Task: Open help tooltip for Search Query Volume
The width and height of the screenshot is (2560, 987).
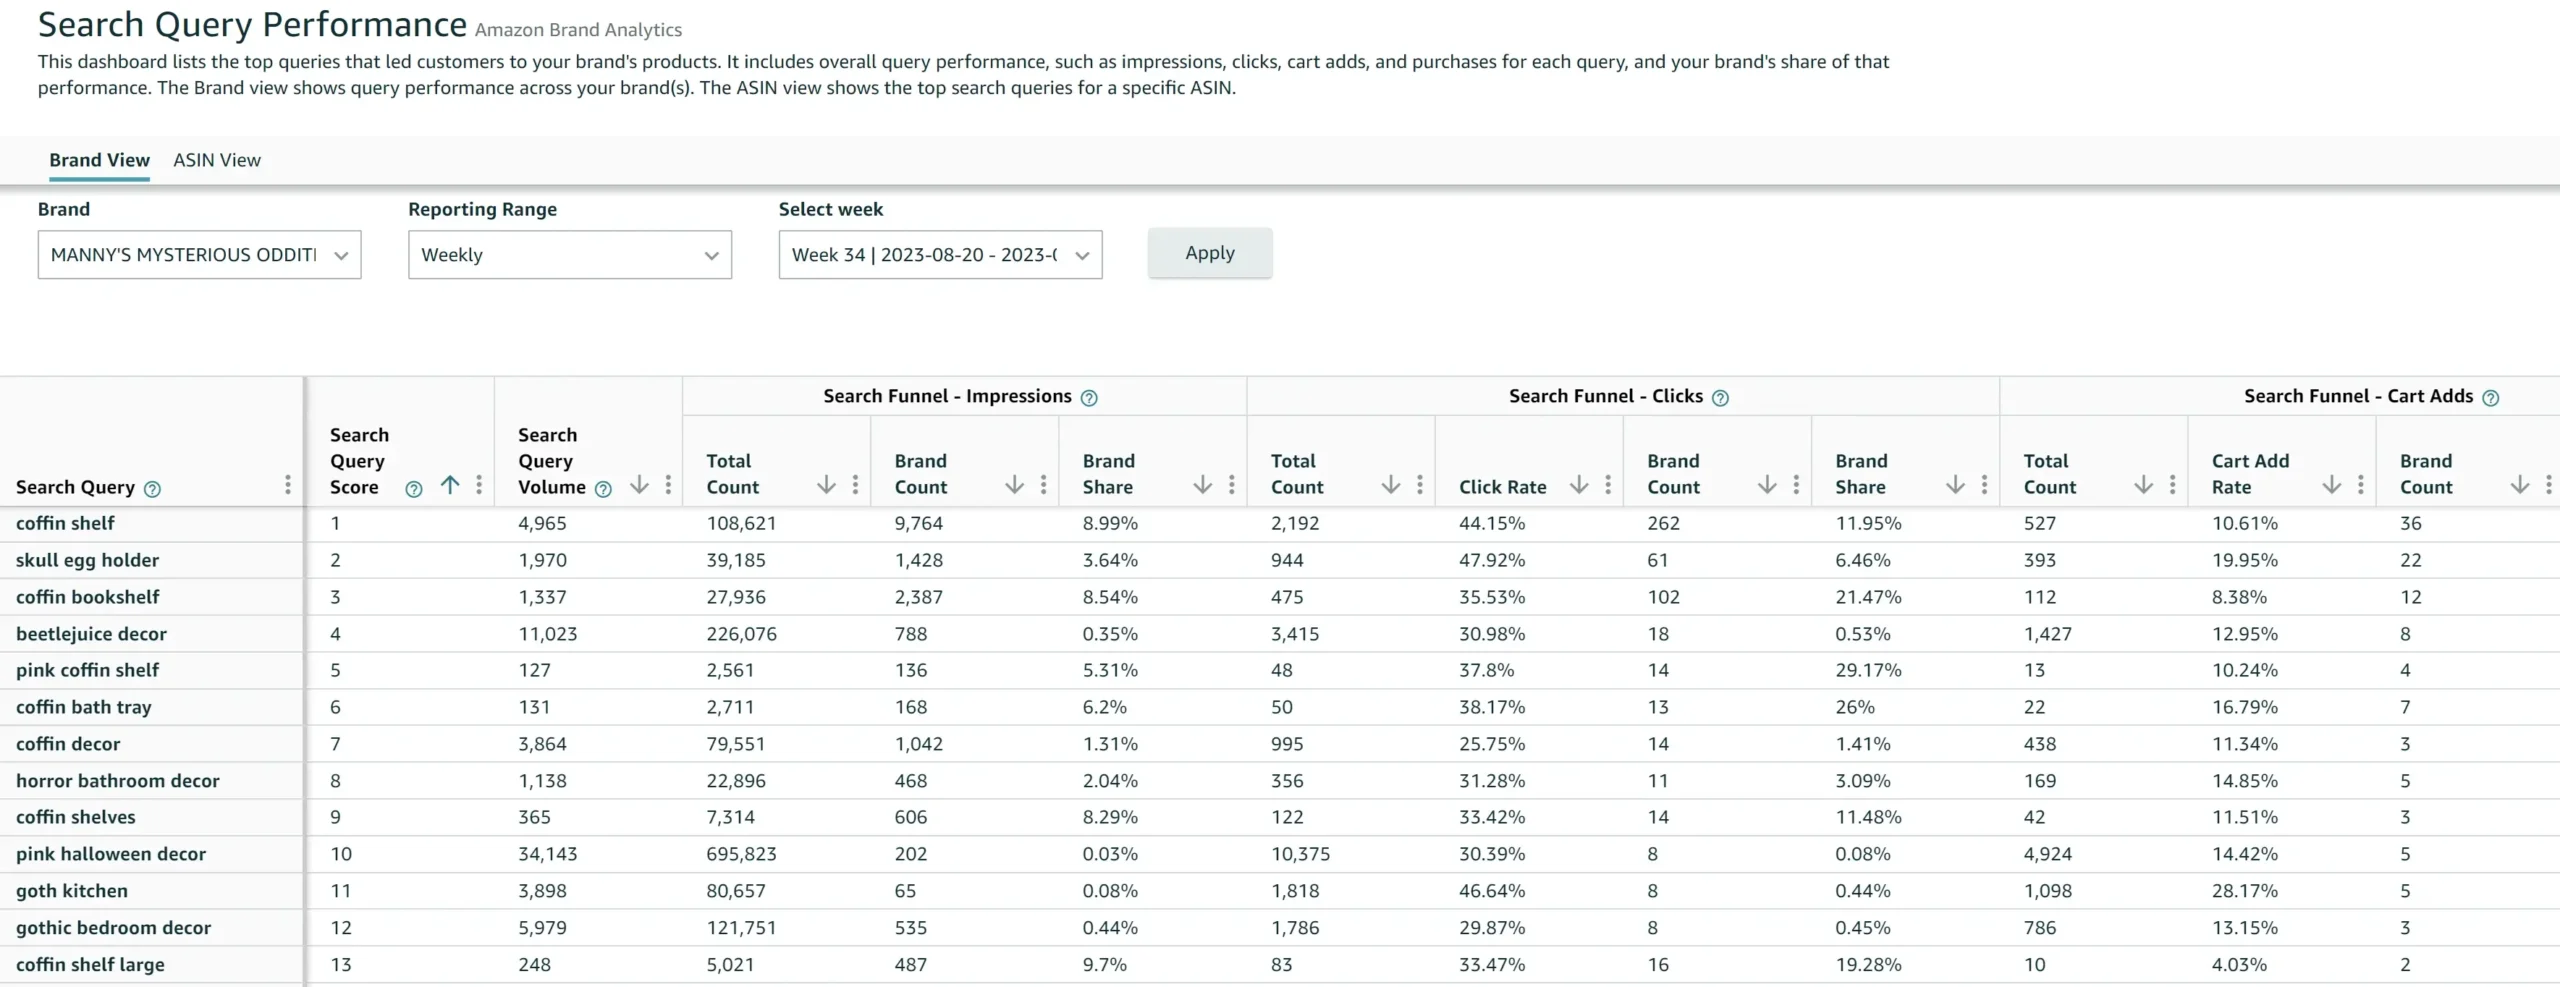Action: point(603,489)
